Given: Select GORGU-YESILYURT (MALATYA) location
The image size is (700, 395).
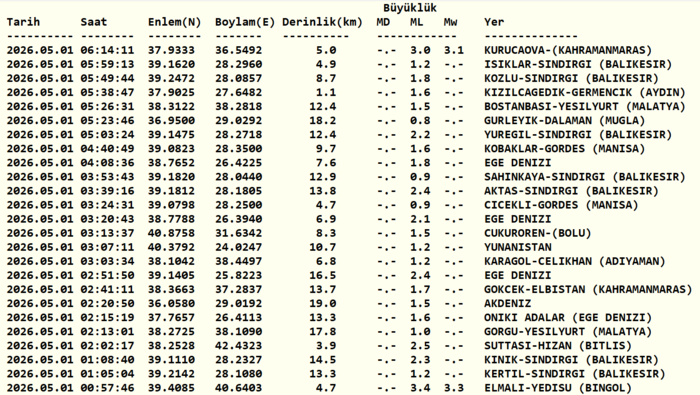Looking at the screenshot, I should coord(568,332).
